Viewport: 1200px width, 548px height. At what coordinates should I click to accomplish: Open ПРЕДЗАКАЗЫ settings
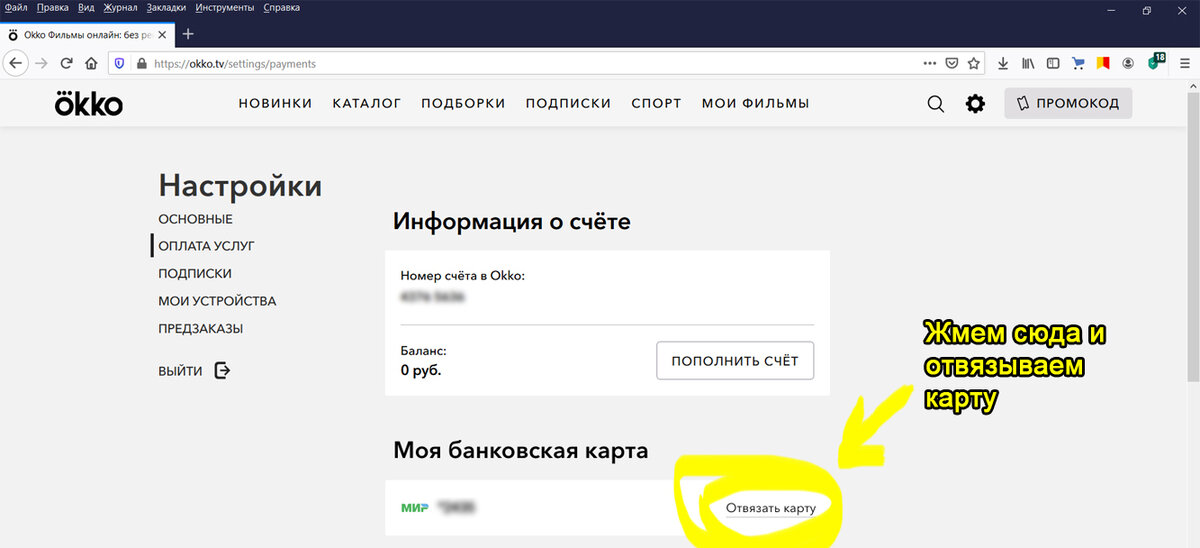click(200, 328)
